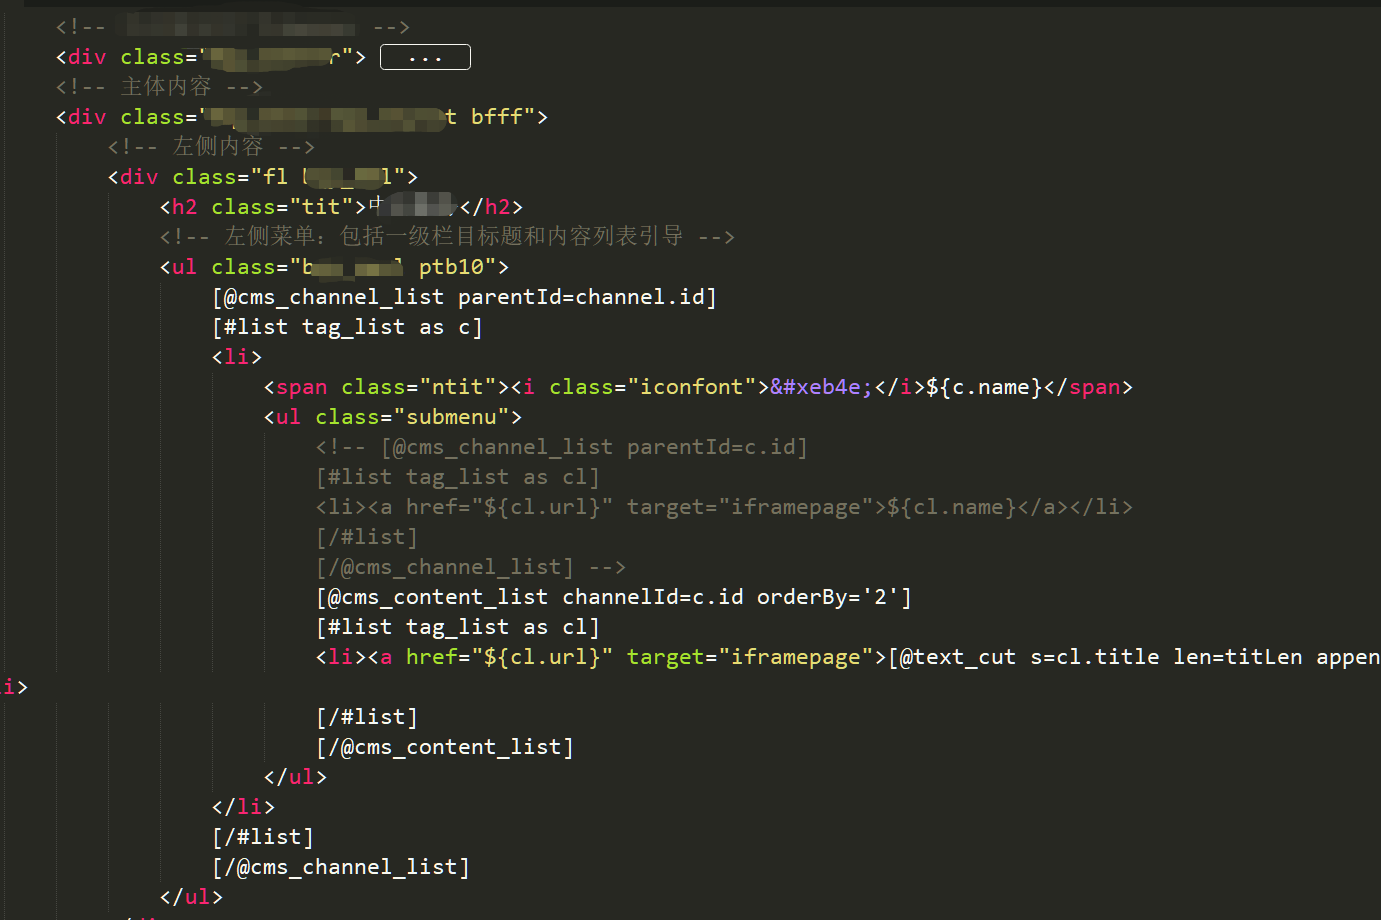This screenshot has height=920, width=1381.
Task: Click the closing "[/@cms_content_list]" tag
Action: tap(445, 747)
